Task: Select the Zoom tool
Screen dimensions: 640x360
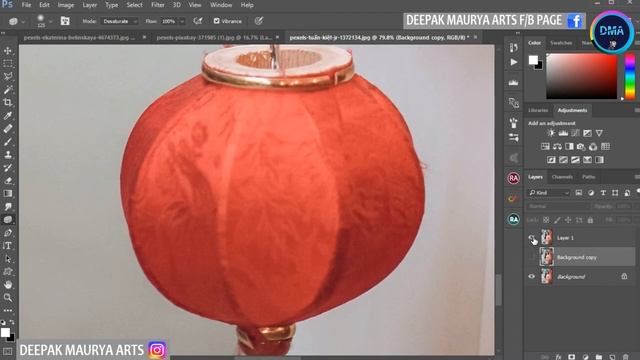Action: point(8,298)
